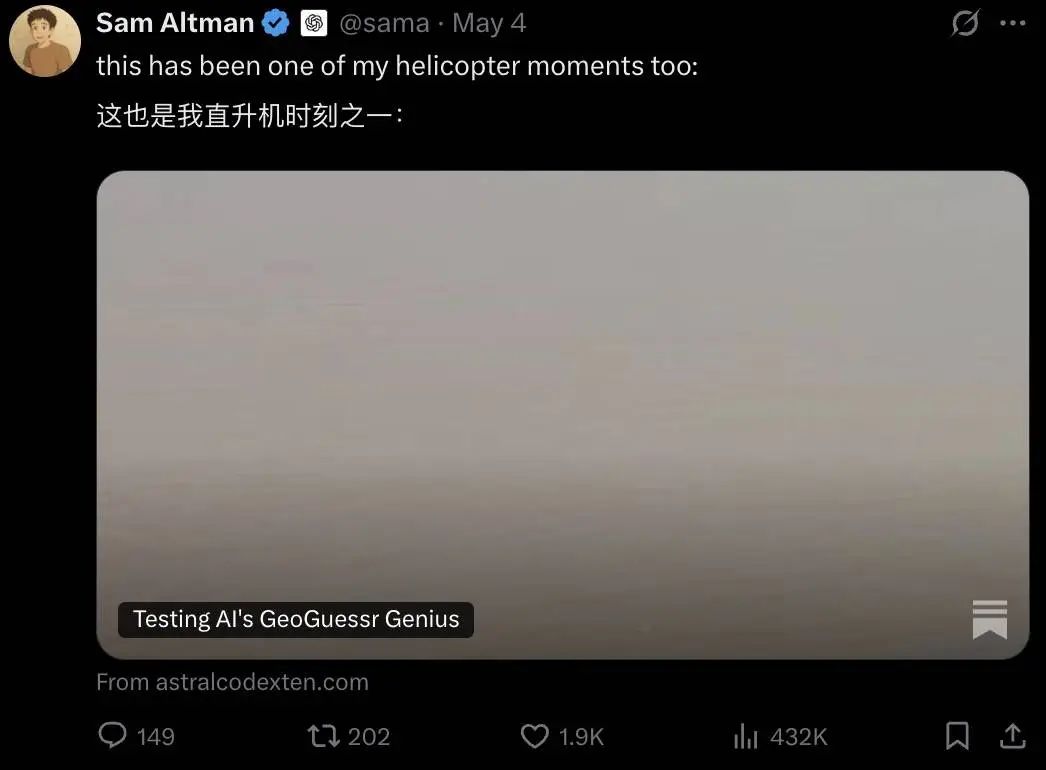Click the blue verified checkmark badge

point(276,23)
